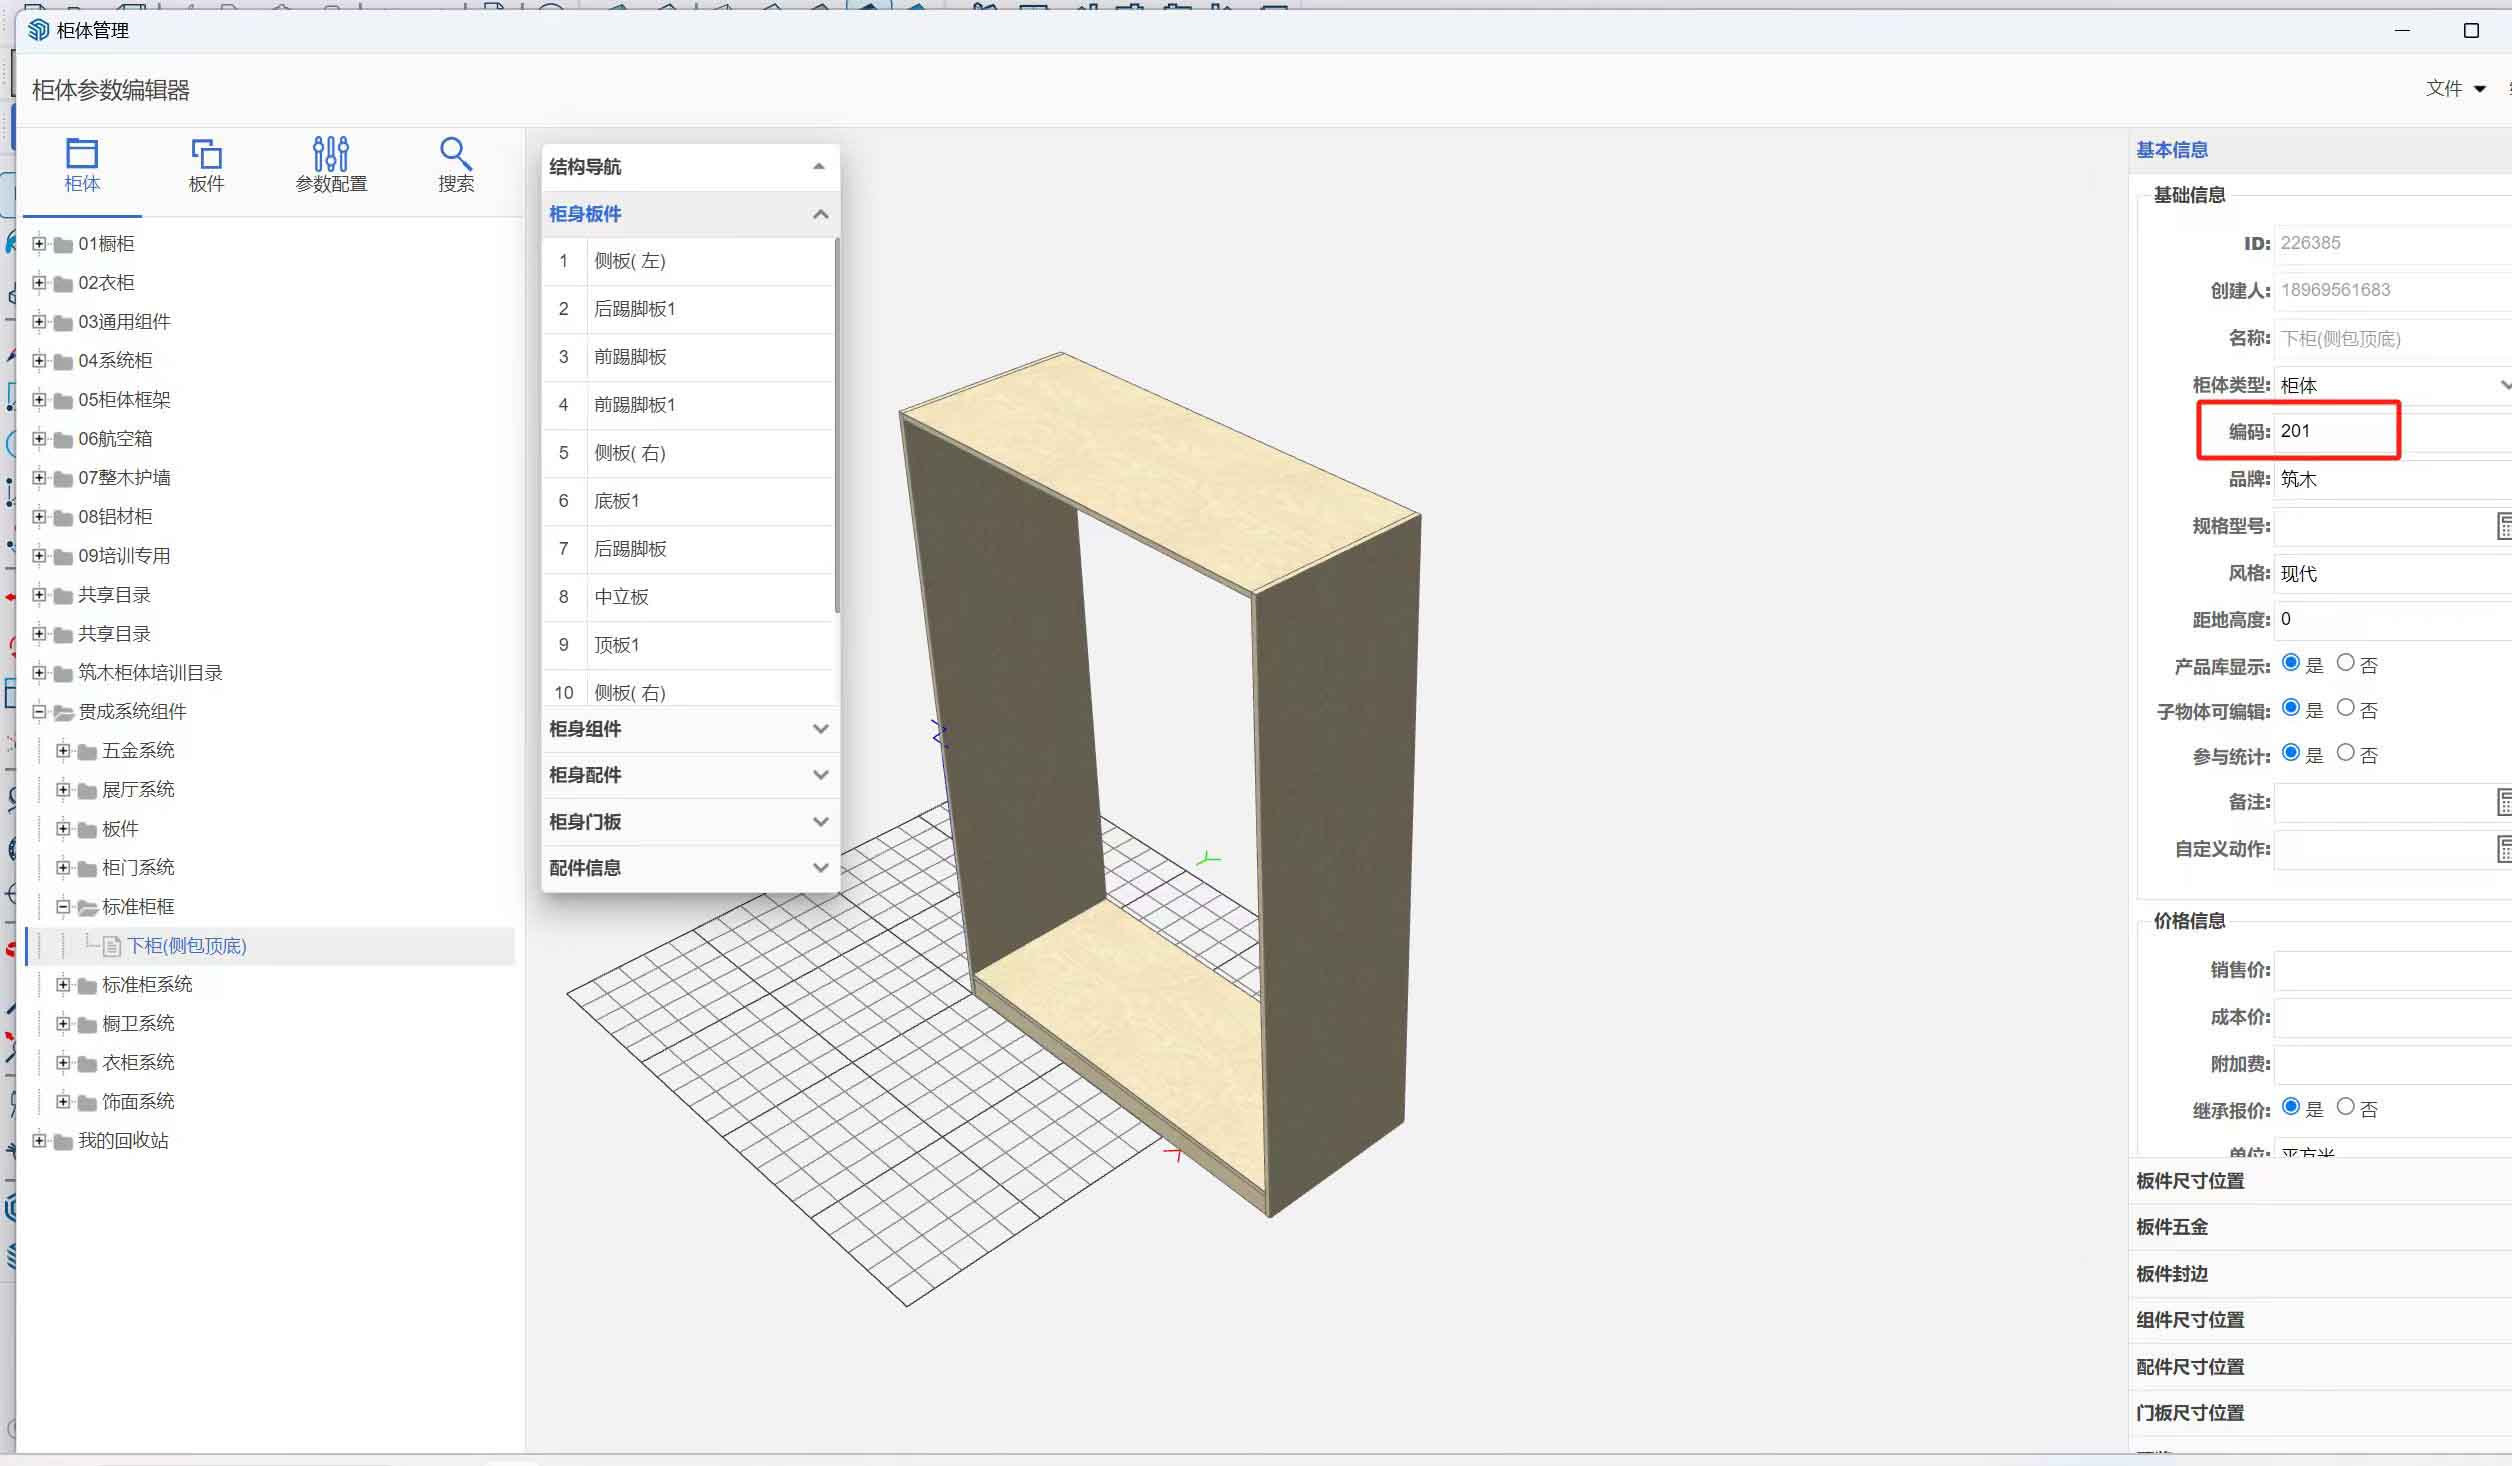This screenshot has height=1466, width=2512.
Task: Open the 板件尺寸位置 section
Action: (2190, 1181)
